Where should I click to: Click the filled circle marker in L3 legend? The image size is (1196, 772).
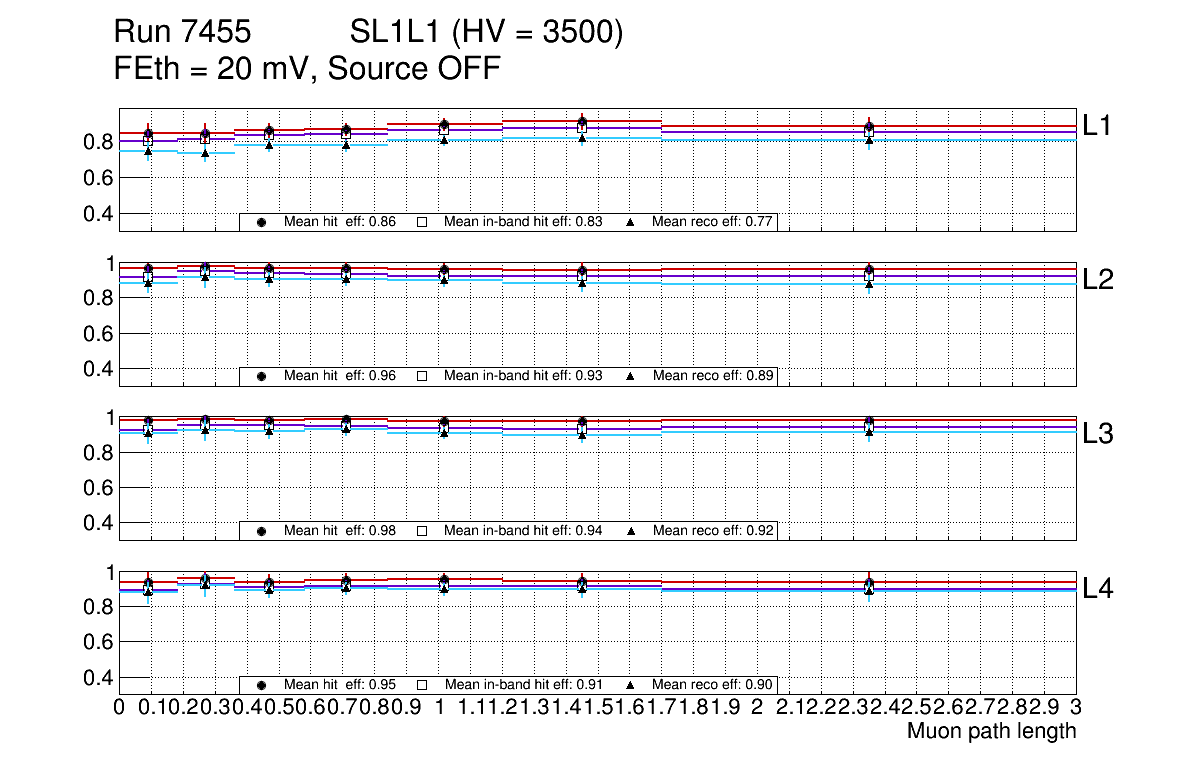261,531
